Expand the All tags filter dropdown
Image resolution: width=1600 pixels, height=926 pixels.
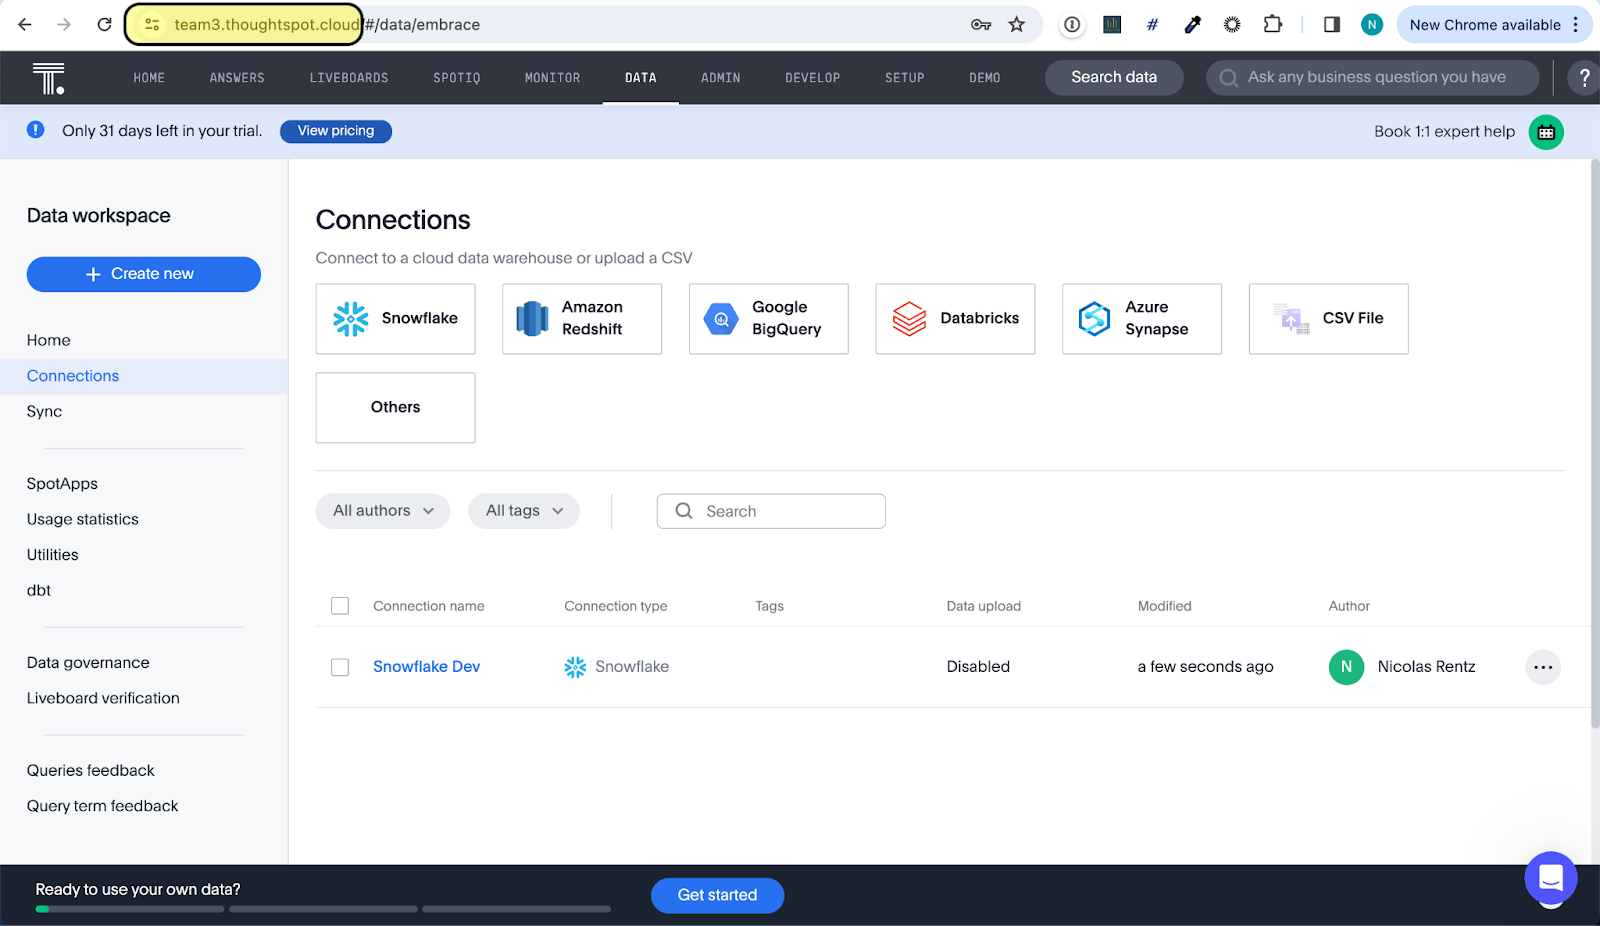(523, 511)
